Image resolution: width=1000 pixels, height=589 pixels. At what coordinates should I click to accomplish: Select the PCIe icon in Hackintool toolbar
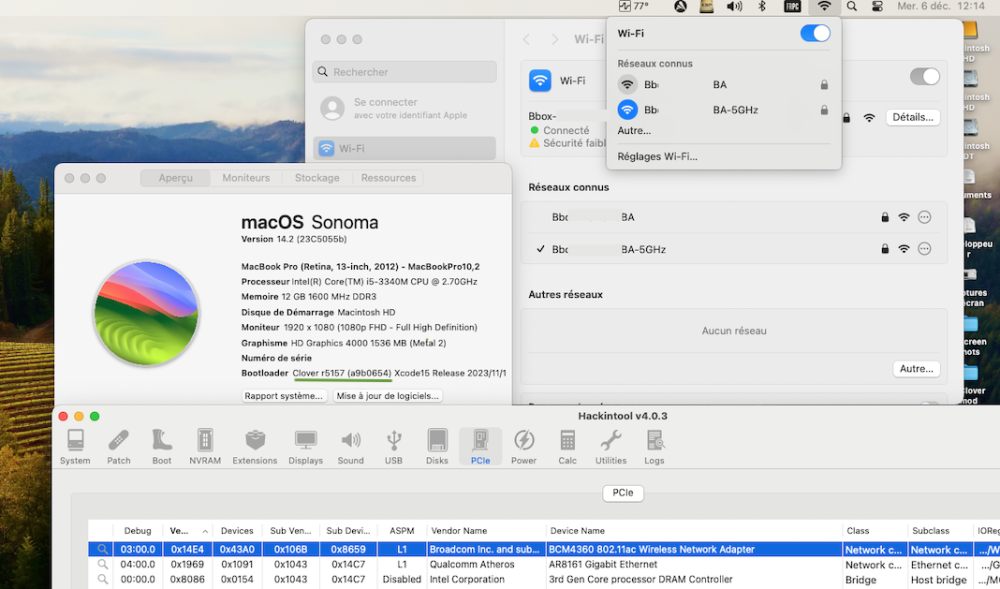pyautogui.click(x=480, y=447)
